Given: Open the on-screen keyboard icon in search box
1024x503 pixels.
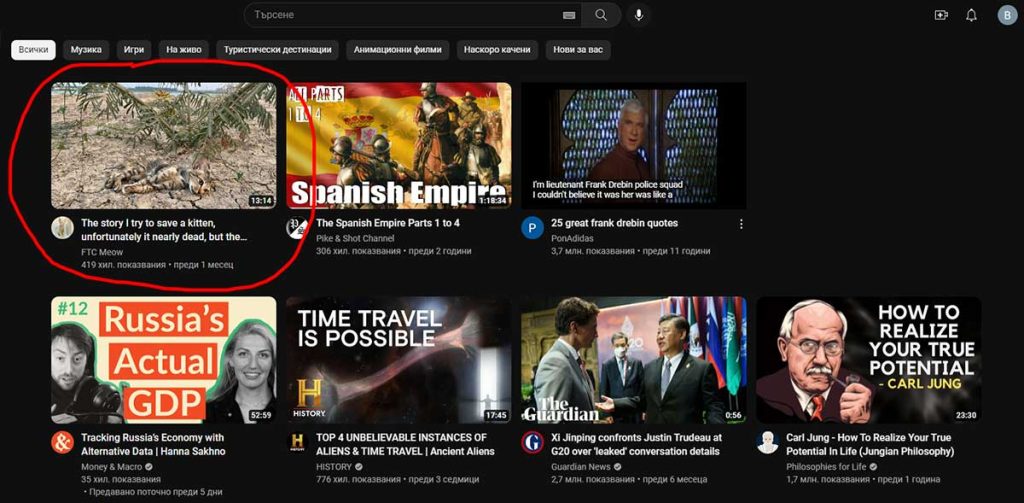Looking at the screenshot, I should coord(569,15).
